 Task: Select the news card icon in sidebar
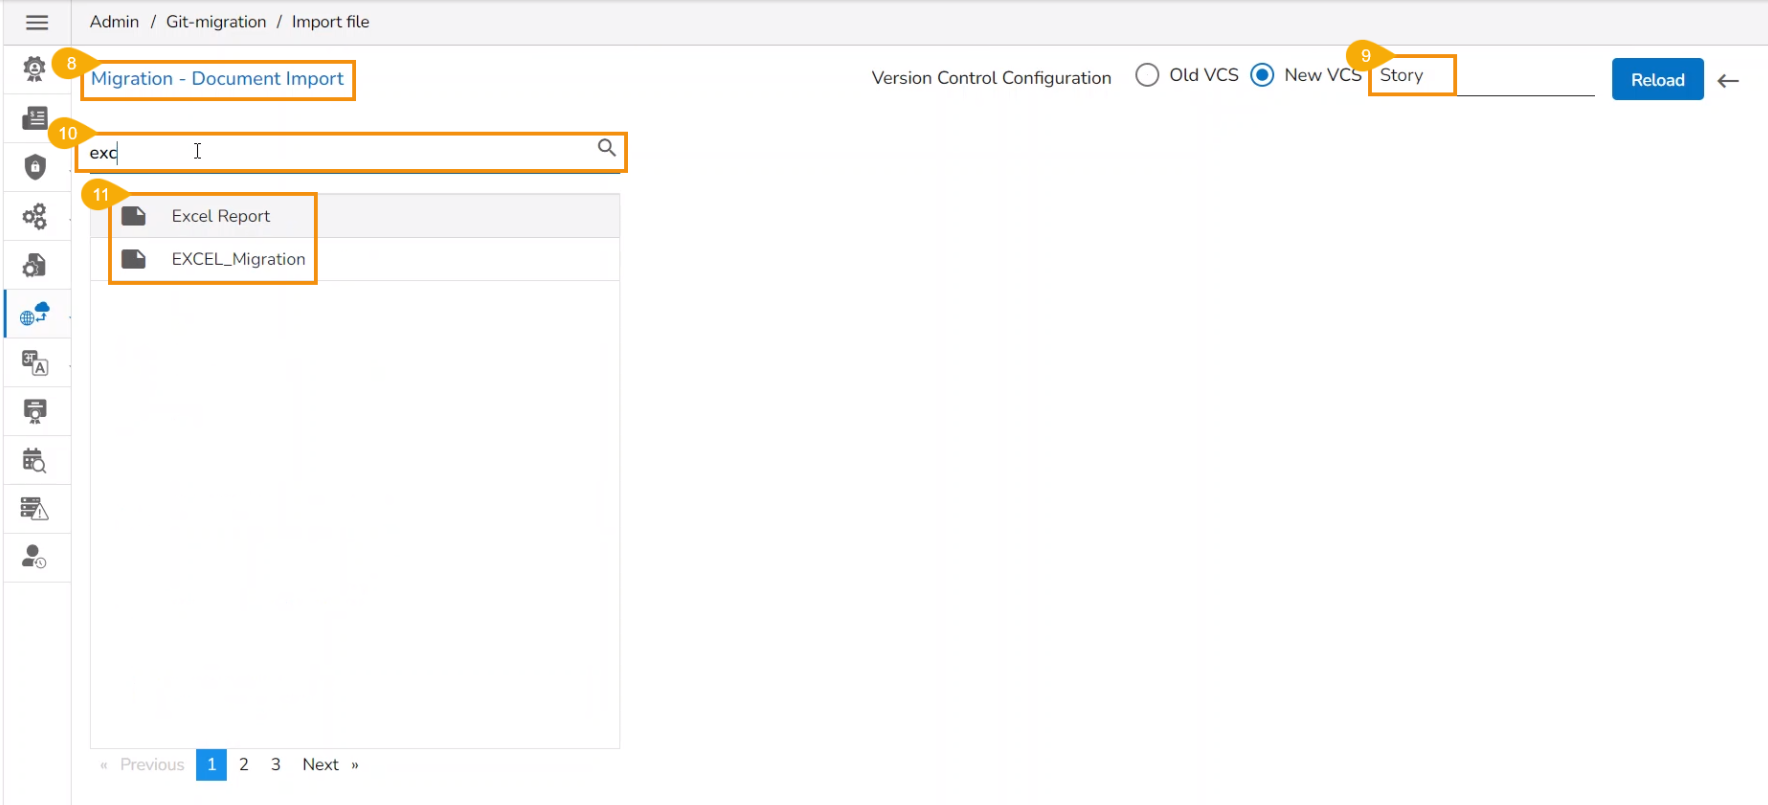click(35, 118)
